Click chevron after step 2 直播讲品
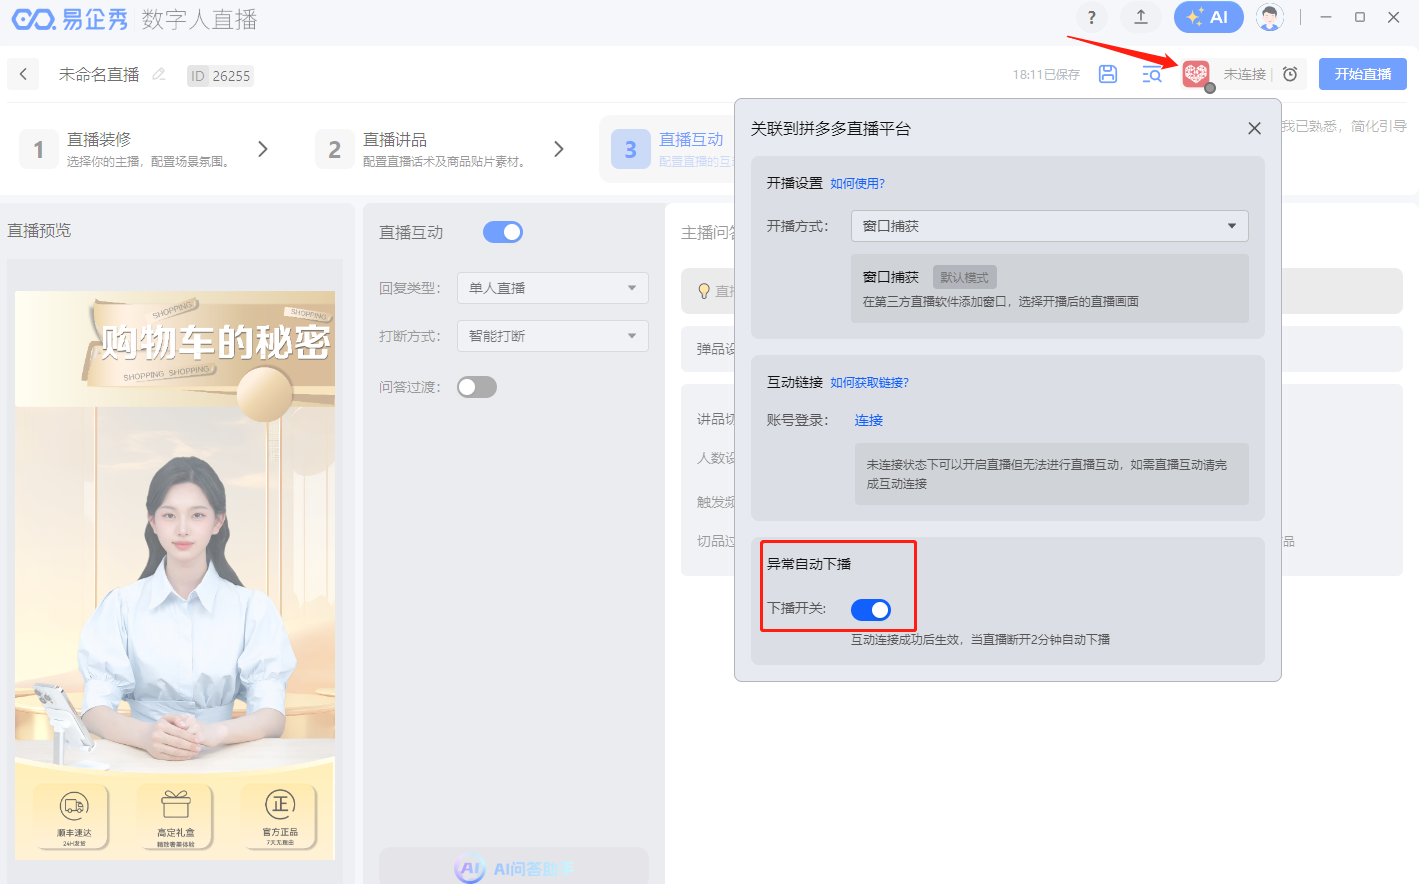This screenshot has height=884, width=1419. click(x=559, y=149)
